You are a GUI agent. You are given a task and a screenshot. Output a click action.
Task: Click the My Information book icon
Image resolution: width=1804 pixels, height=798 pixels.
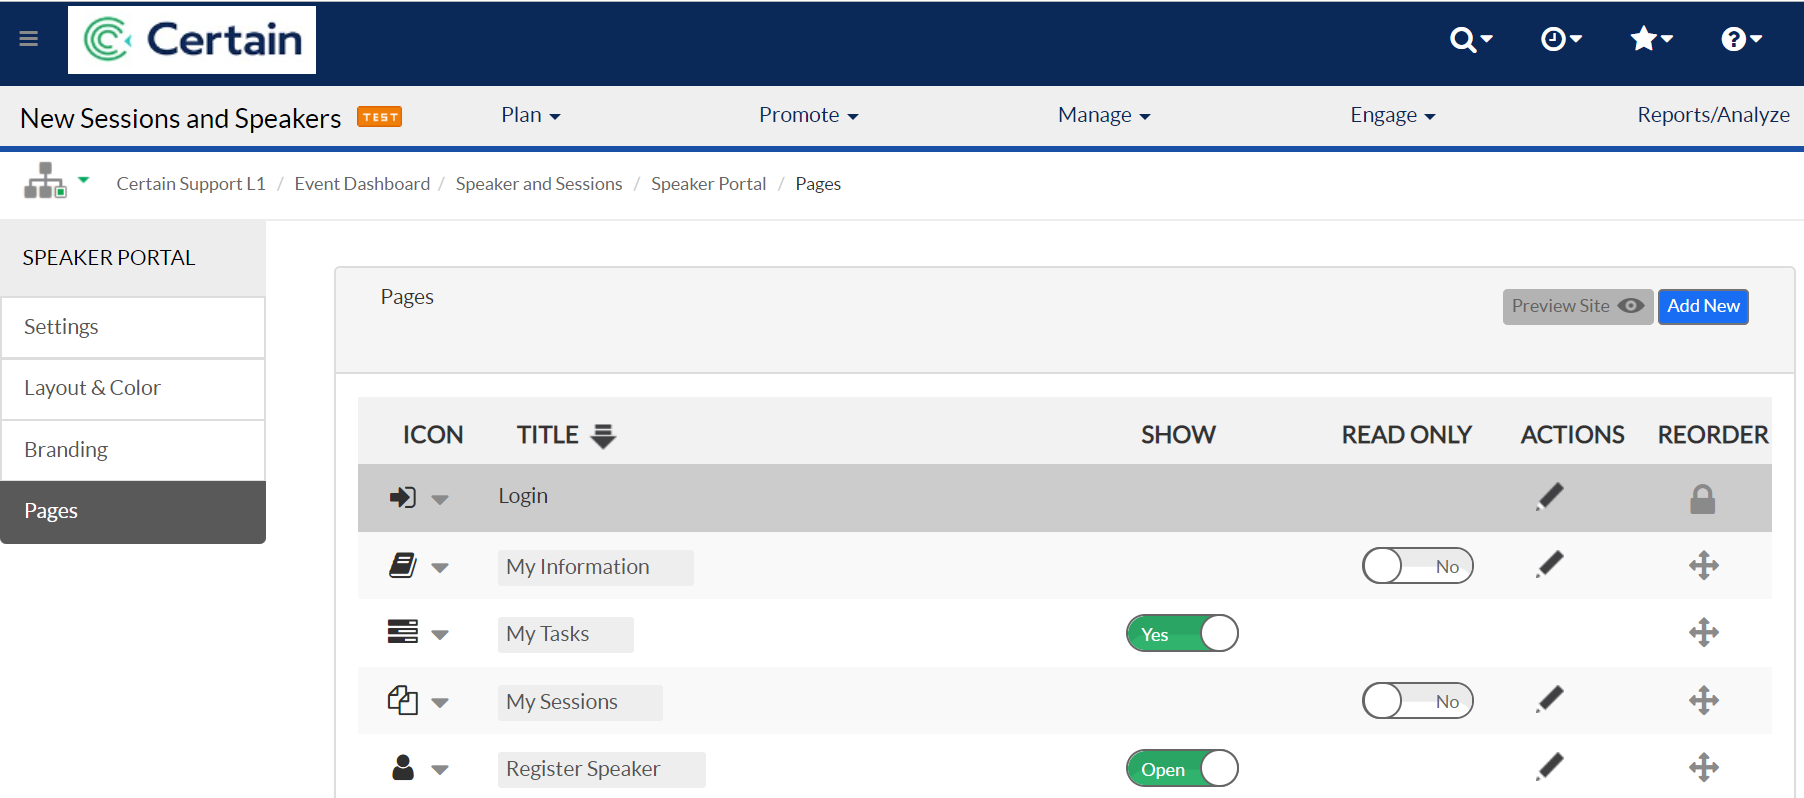[403, 565]
